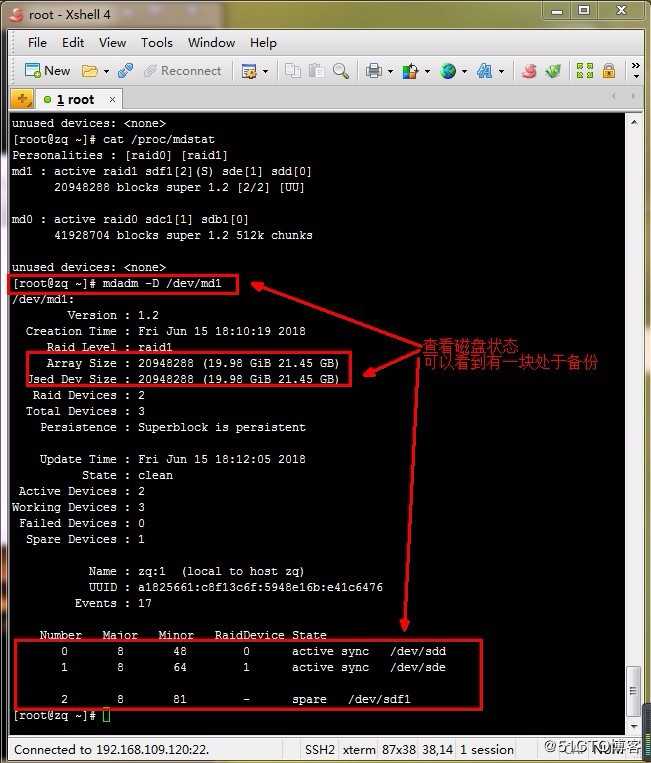Click the terminal scrollbar up arrow

click(x=633, y=122)
